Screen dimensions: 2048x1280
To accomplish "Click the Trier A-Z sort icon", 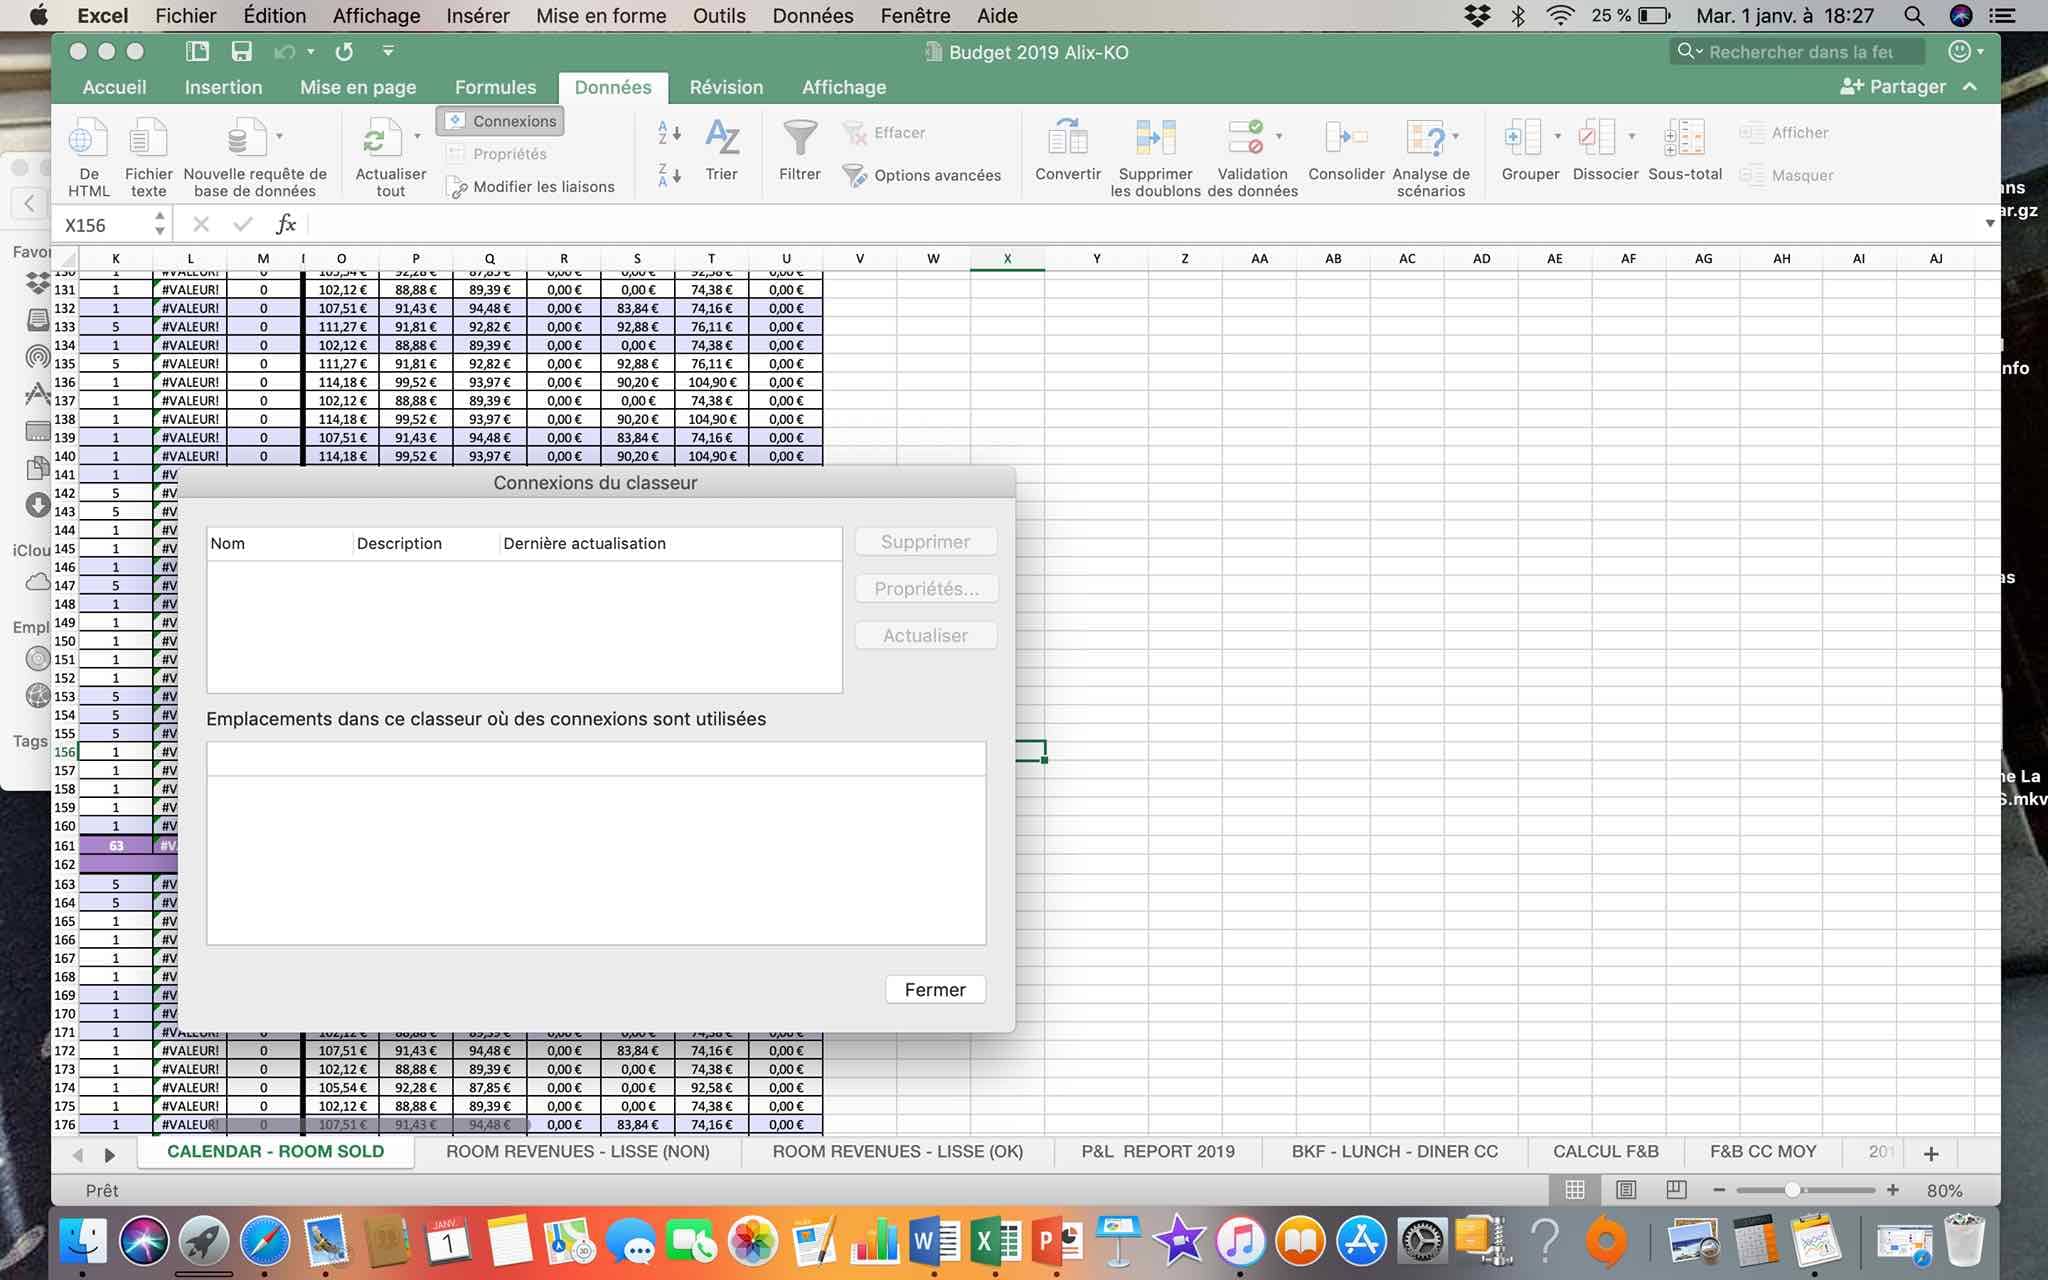I will coord(721,139).
